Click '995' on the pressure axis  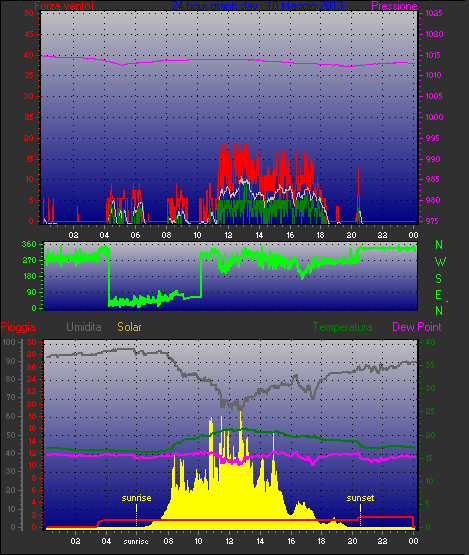pos(432,138)
